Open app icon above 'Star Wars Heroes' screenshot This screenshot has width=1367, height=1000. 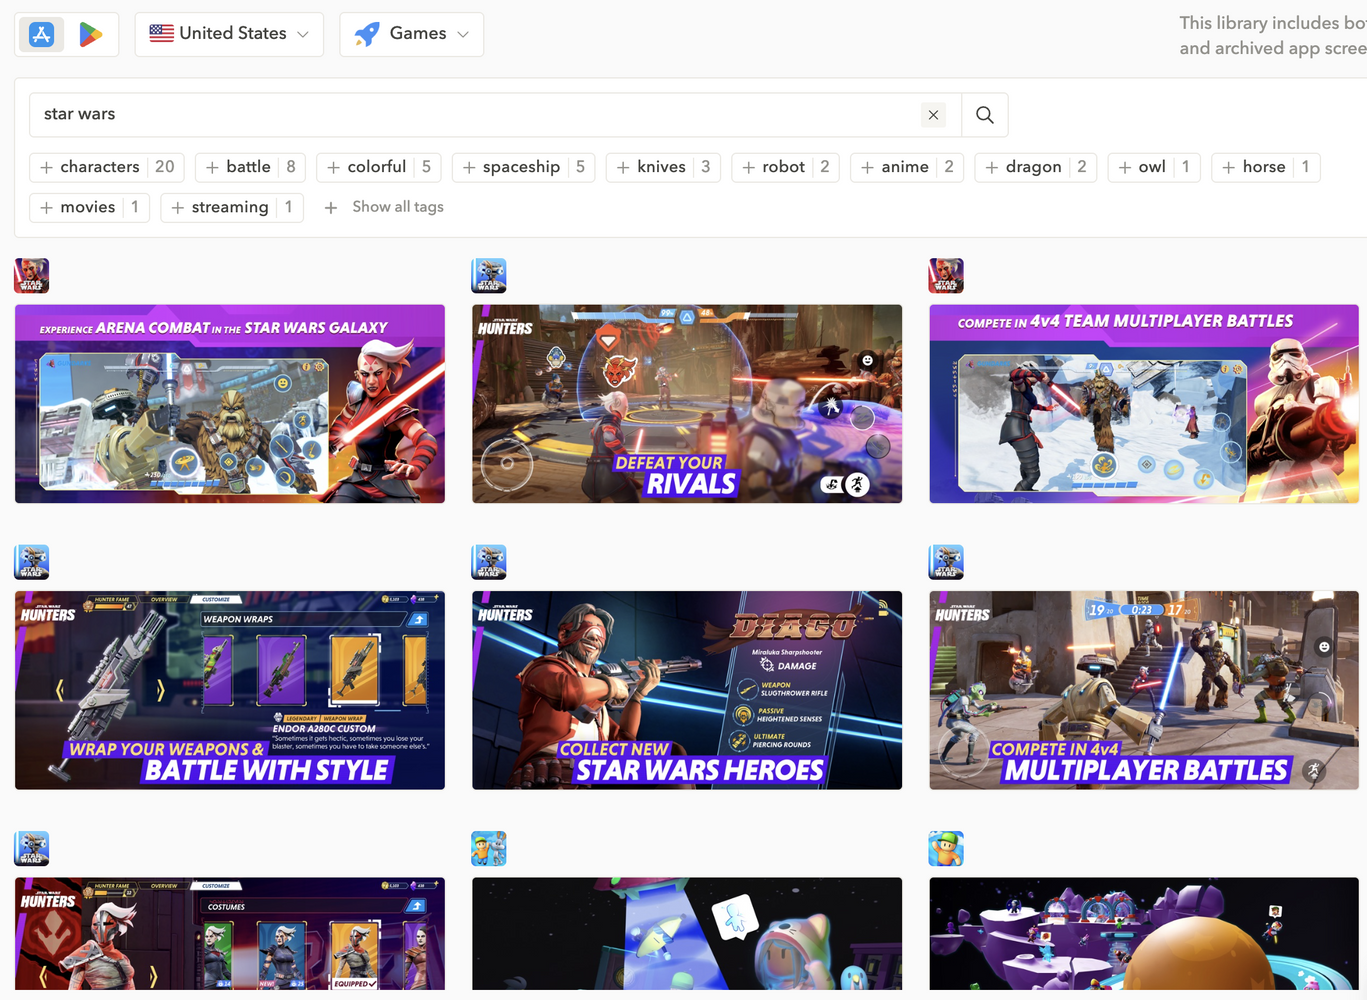coord(489,562)
